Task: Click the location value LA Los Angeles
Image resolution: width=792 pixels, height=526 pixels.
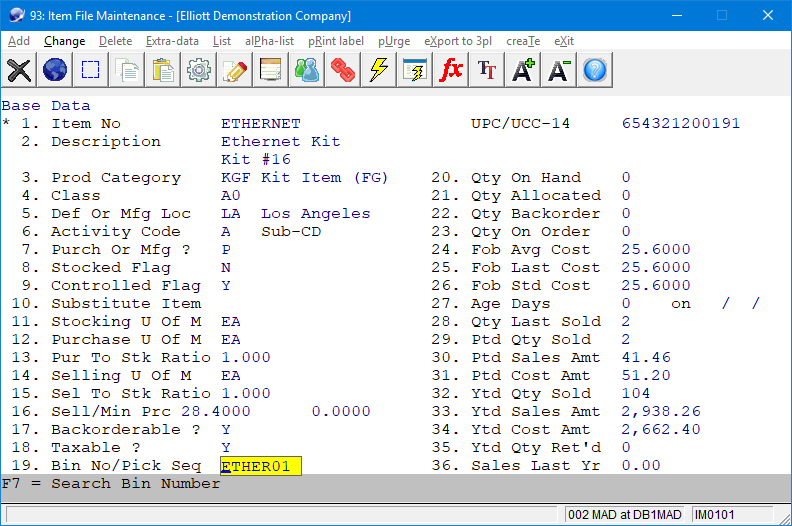Action: coord(295,214)
